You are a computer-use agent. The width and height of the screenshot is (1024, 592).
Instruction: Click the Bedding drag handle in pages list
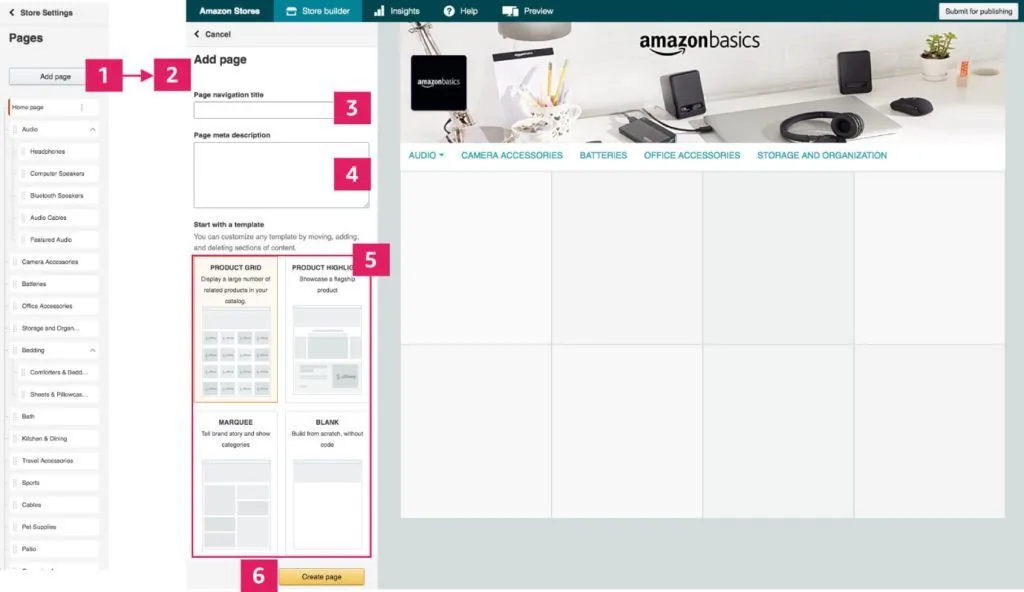pos(15,350)
